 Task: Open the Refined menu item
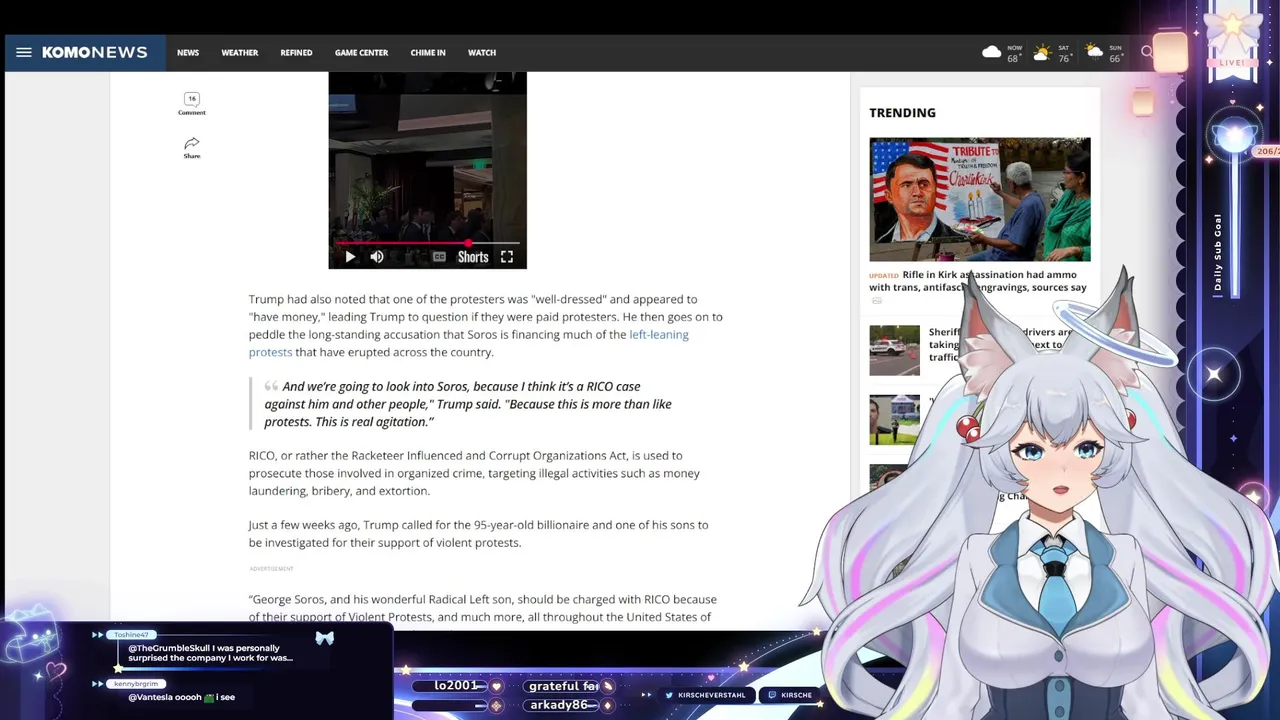pos(296,52)
